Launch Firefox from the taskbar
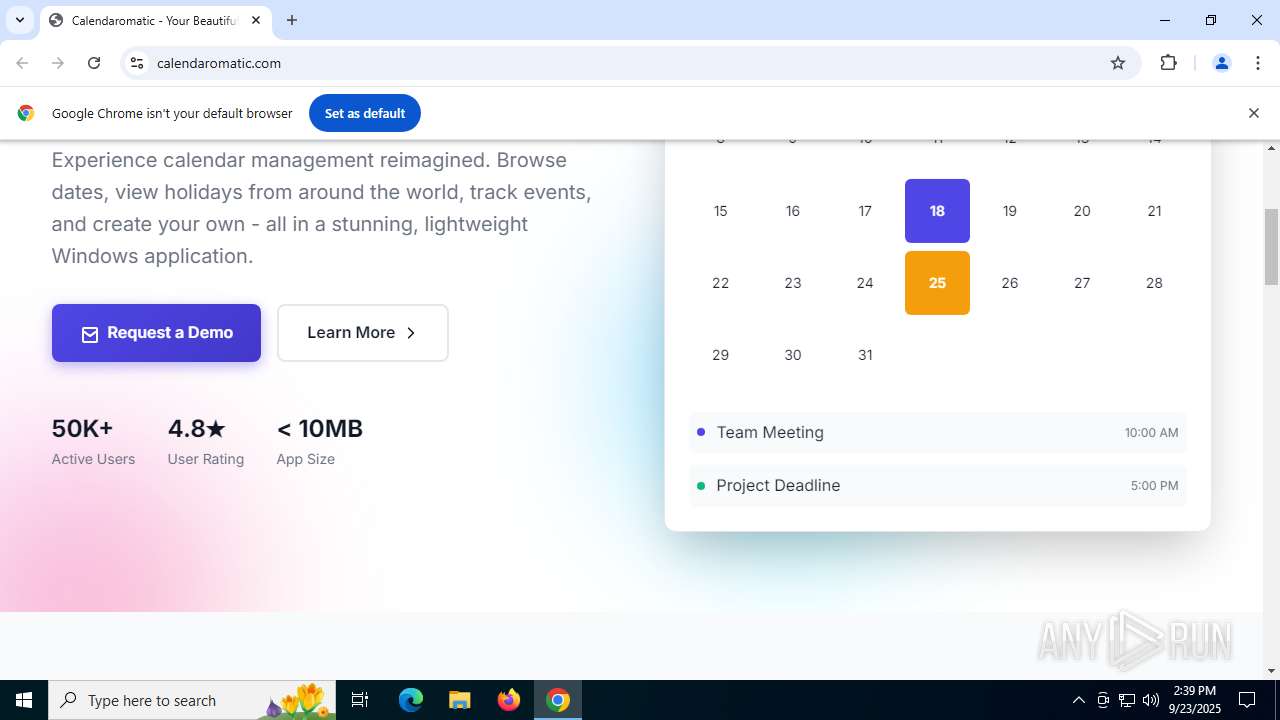The height and width of the screenshot is (720, 1280). (509, 700)
